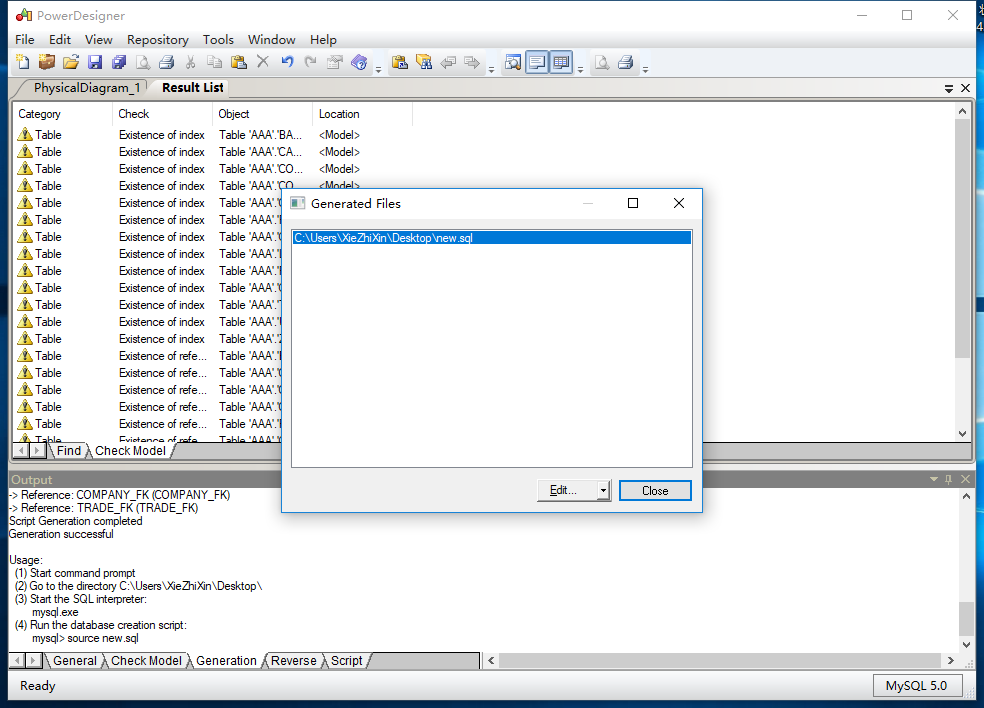The height and width of the screenshot is (708, 984).
Task: Open a model with the folder icon
Action: (x=70, y=62)
